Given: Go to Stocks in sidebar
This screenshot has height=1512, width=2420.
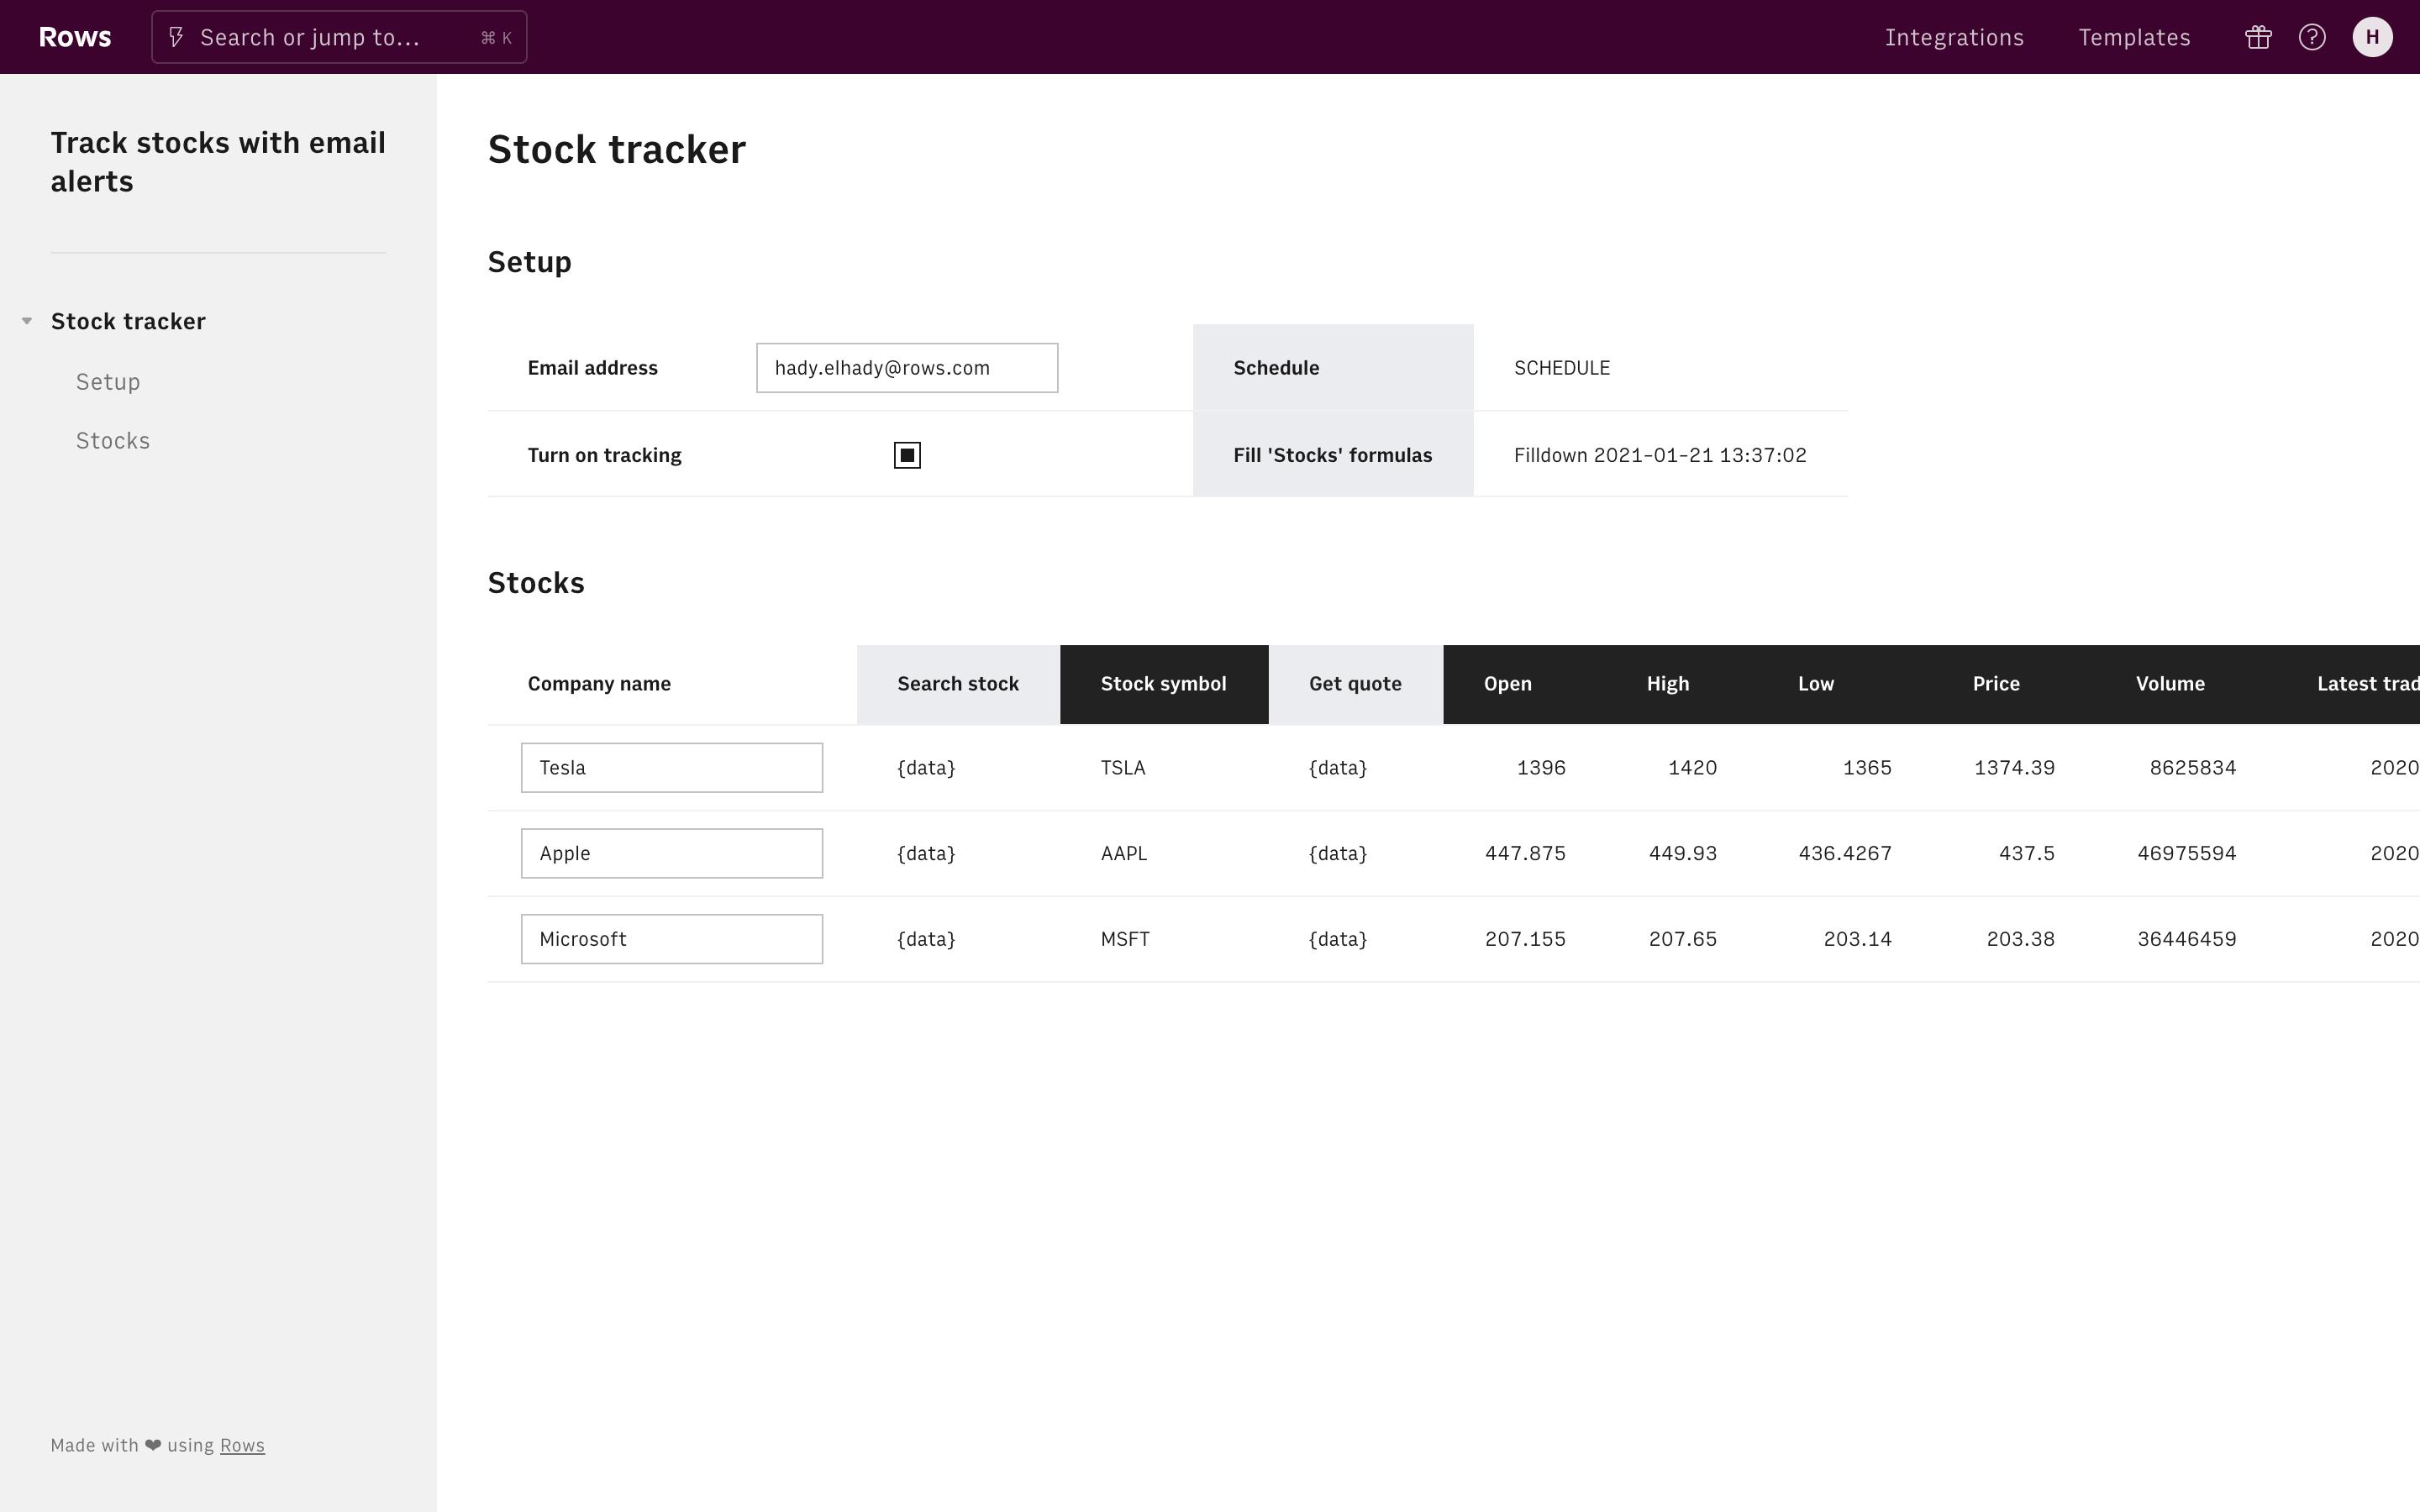Looking at the screenshot, I should pyautogui.click(x=113, y=441).
